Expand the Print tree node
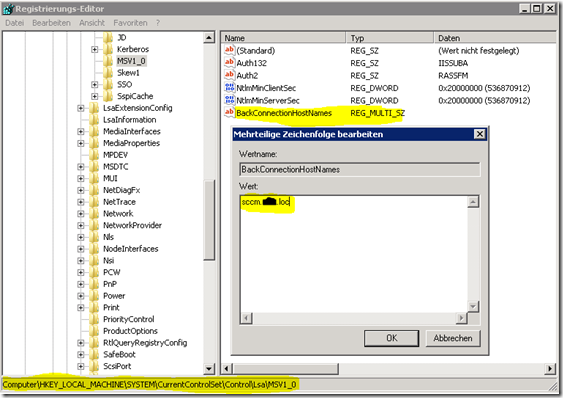563x398 pixels. [81, 307]
